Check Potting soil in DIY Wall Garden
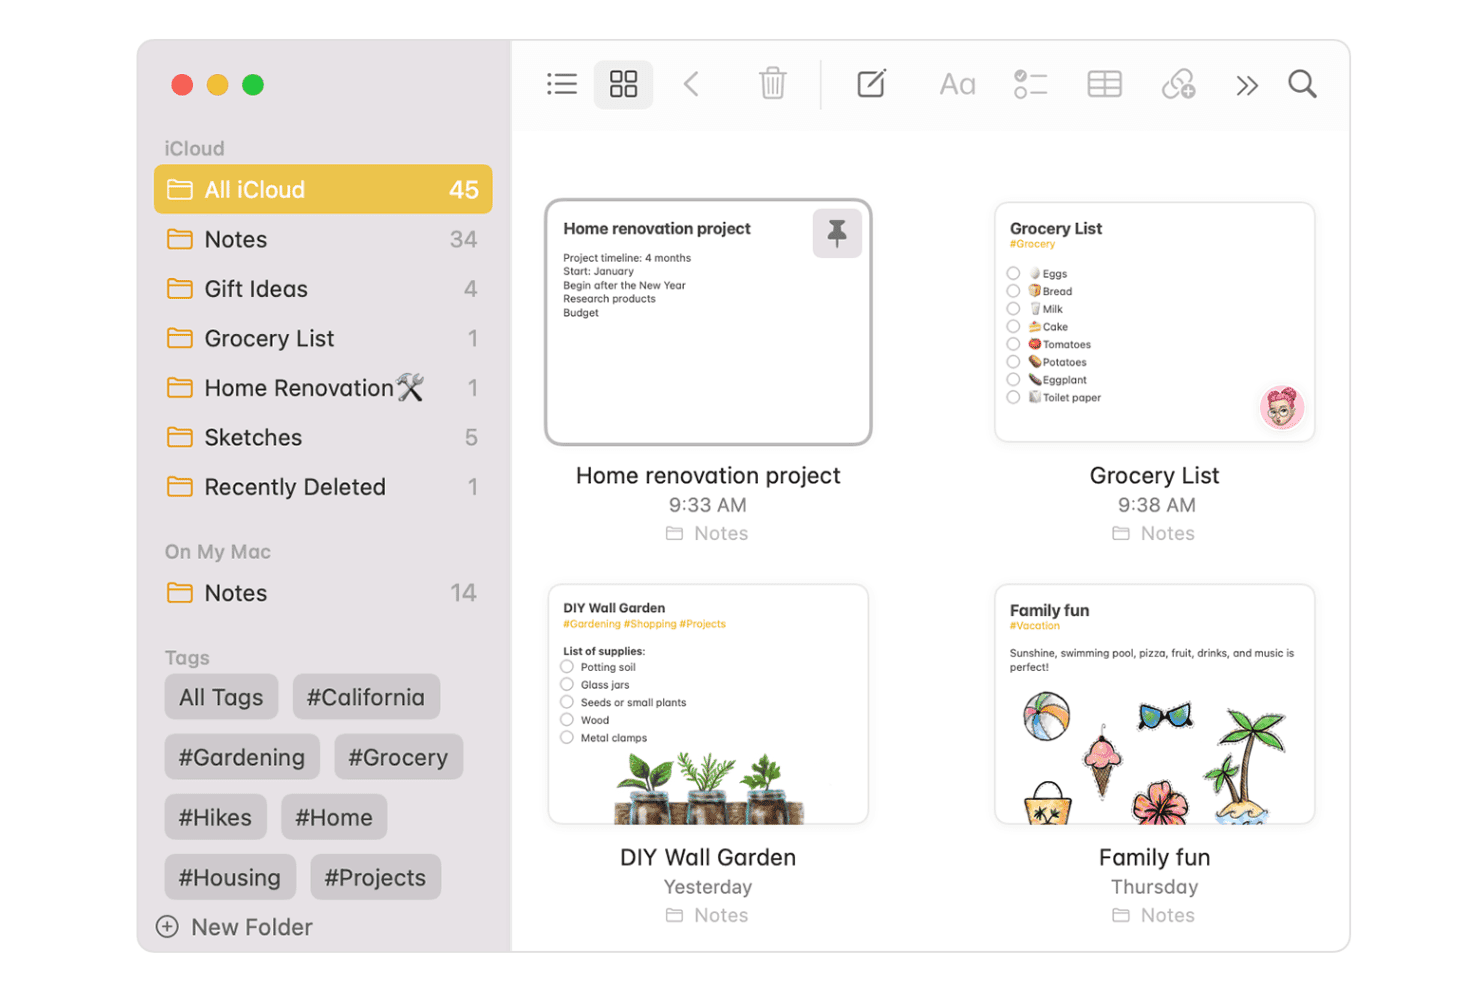Viewport: 1480px width, 987px height. point(567,667)
